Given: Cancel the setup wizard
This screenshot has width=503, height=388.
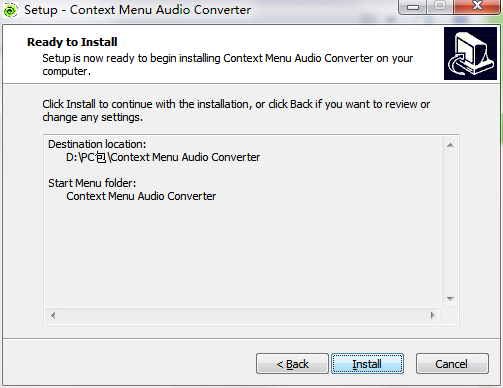Looking at the screenshot, I should click(452, 364).
